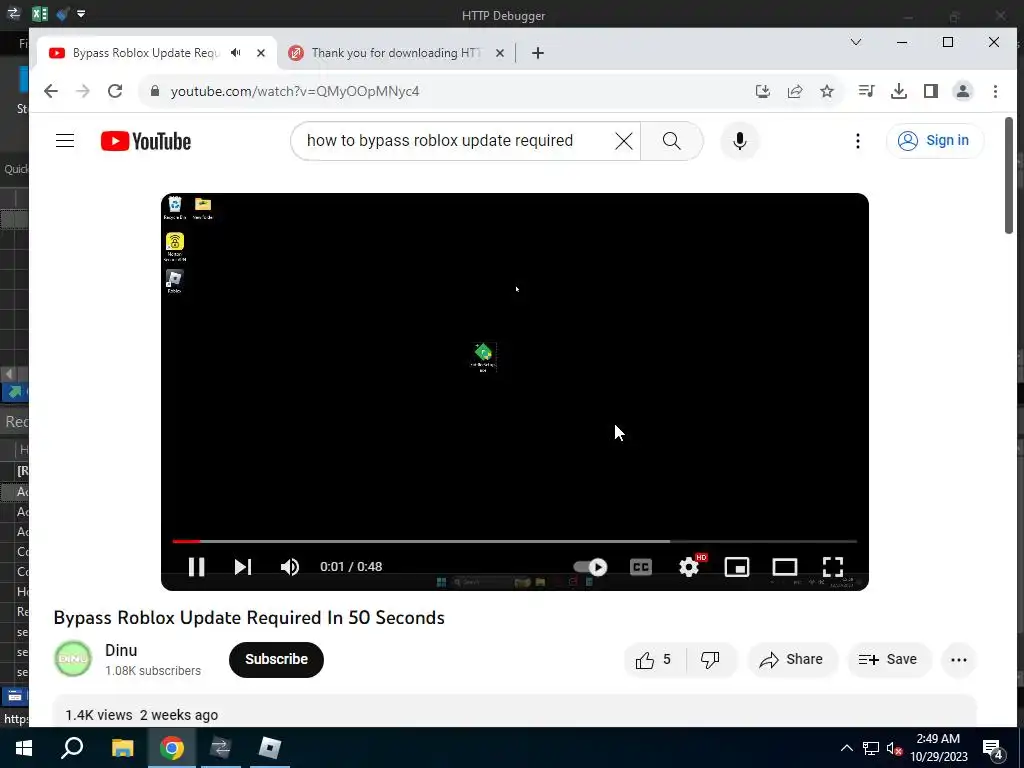1024x768 pixels.
Task: Open Roblox from taskbar
Action: point(269,748)
